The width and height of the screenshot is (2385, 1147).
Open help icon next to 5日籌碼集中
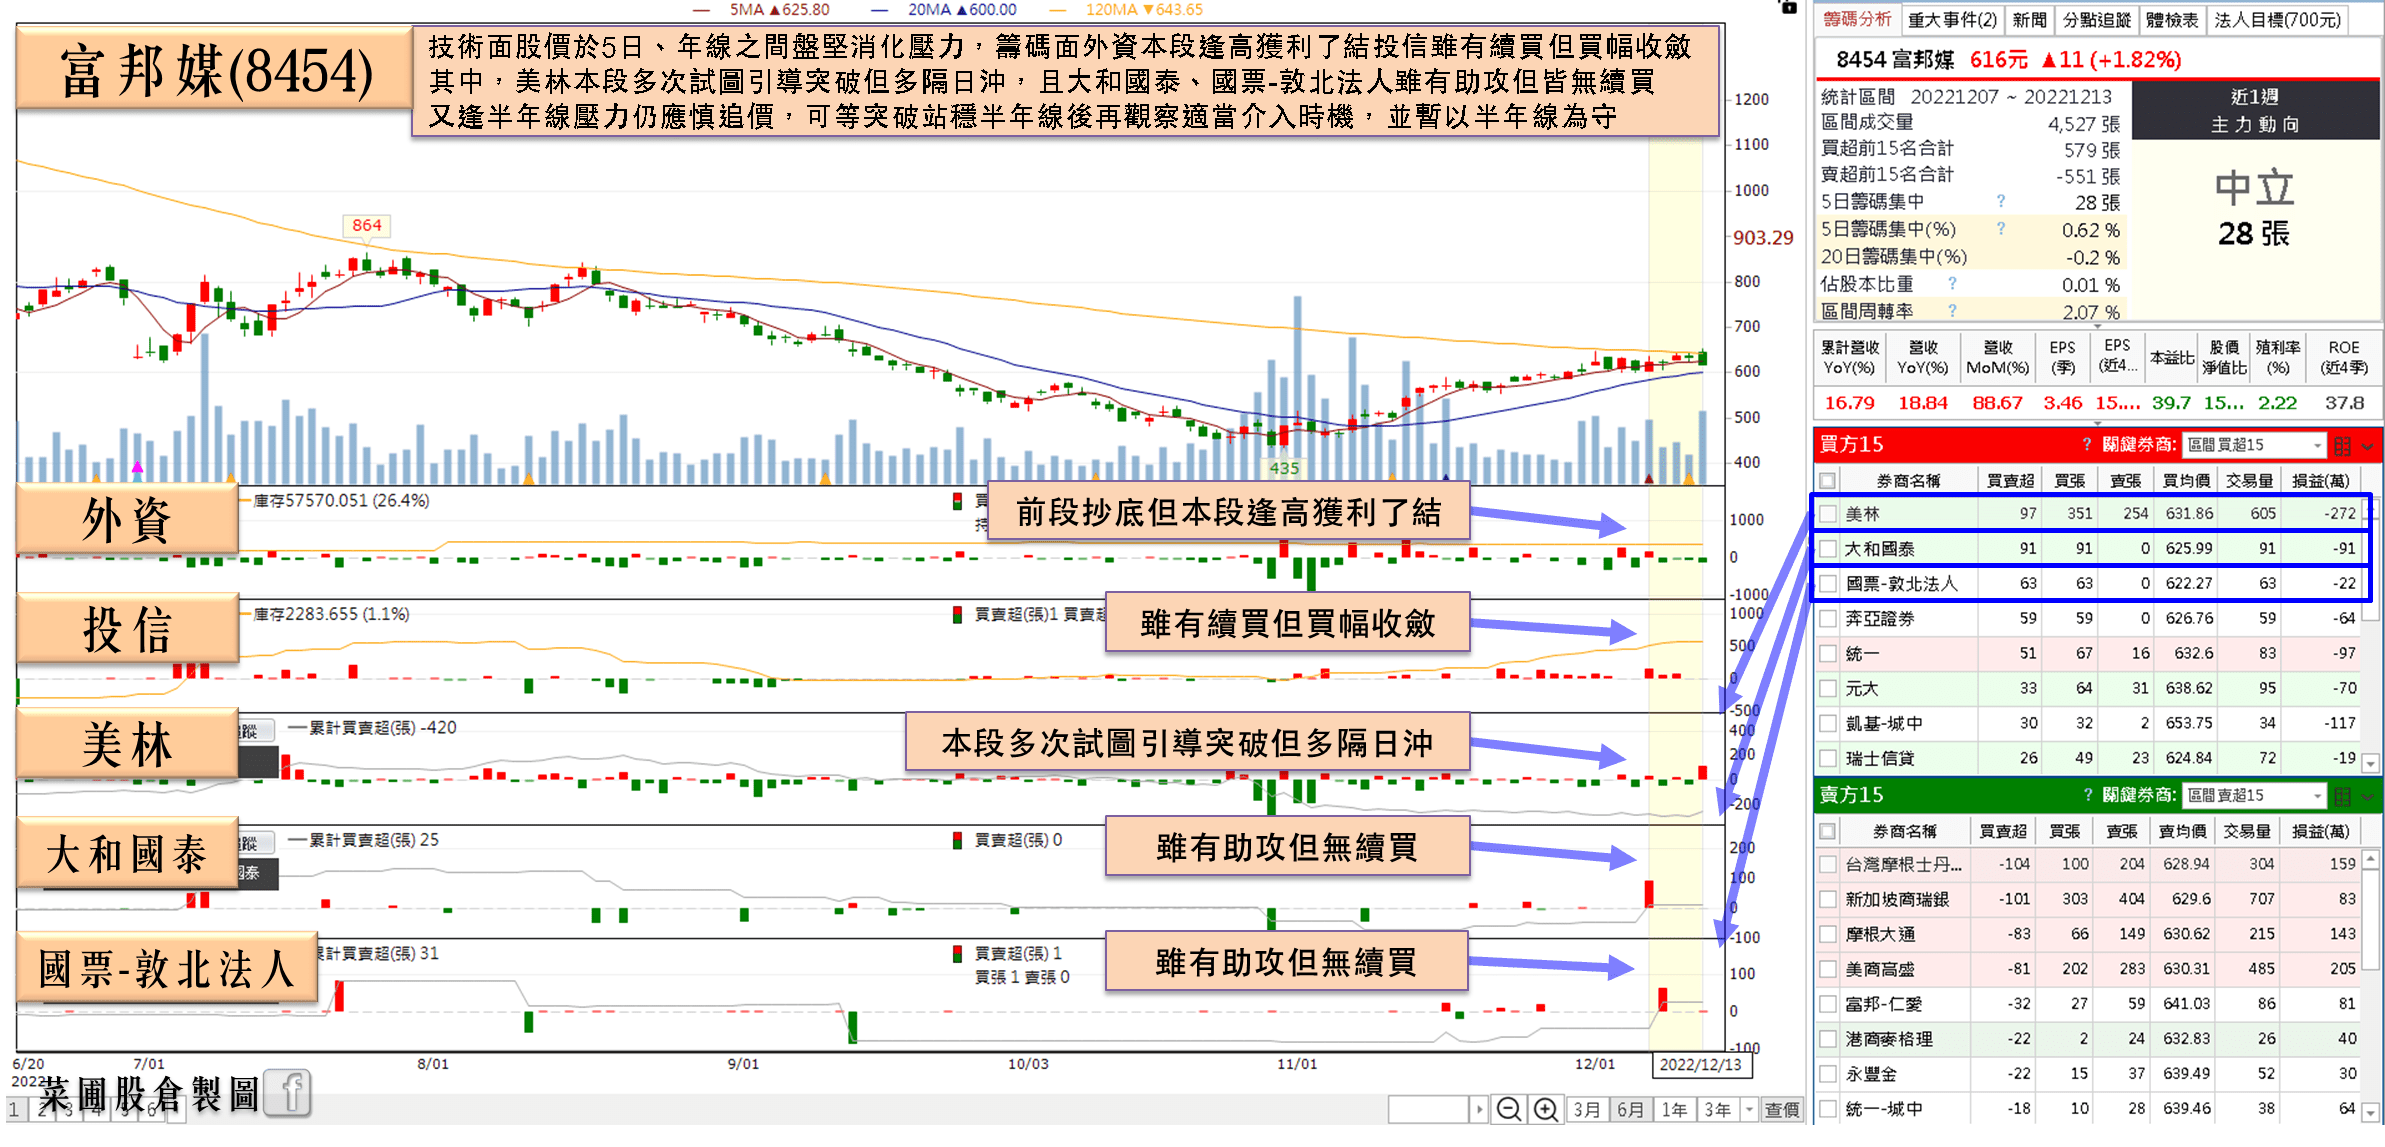click(x=2001, y=201)
